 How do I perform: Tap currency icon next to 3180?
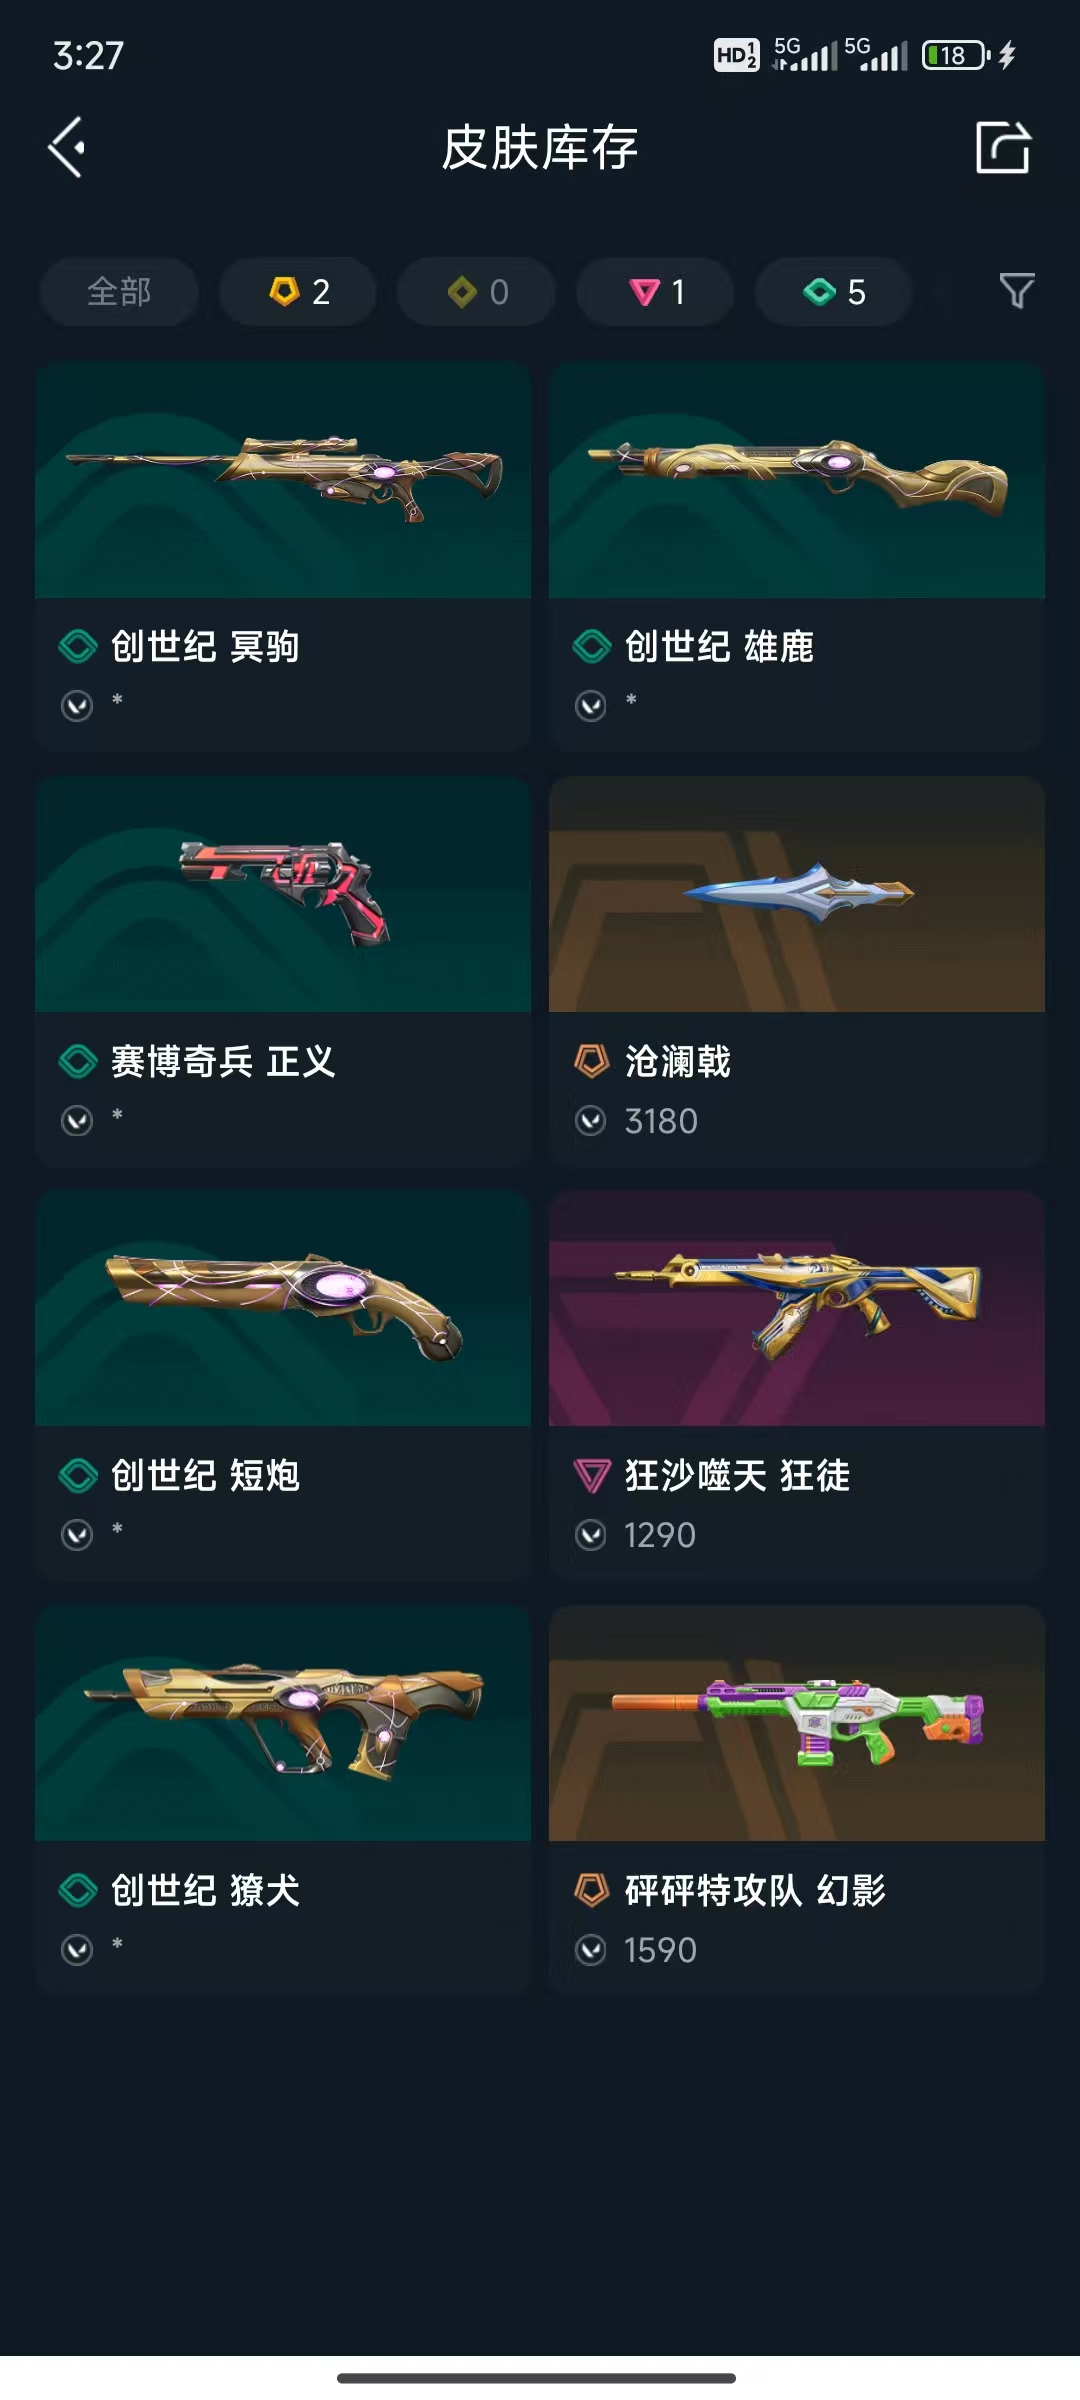(591, 1121)
